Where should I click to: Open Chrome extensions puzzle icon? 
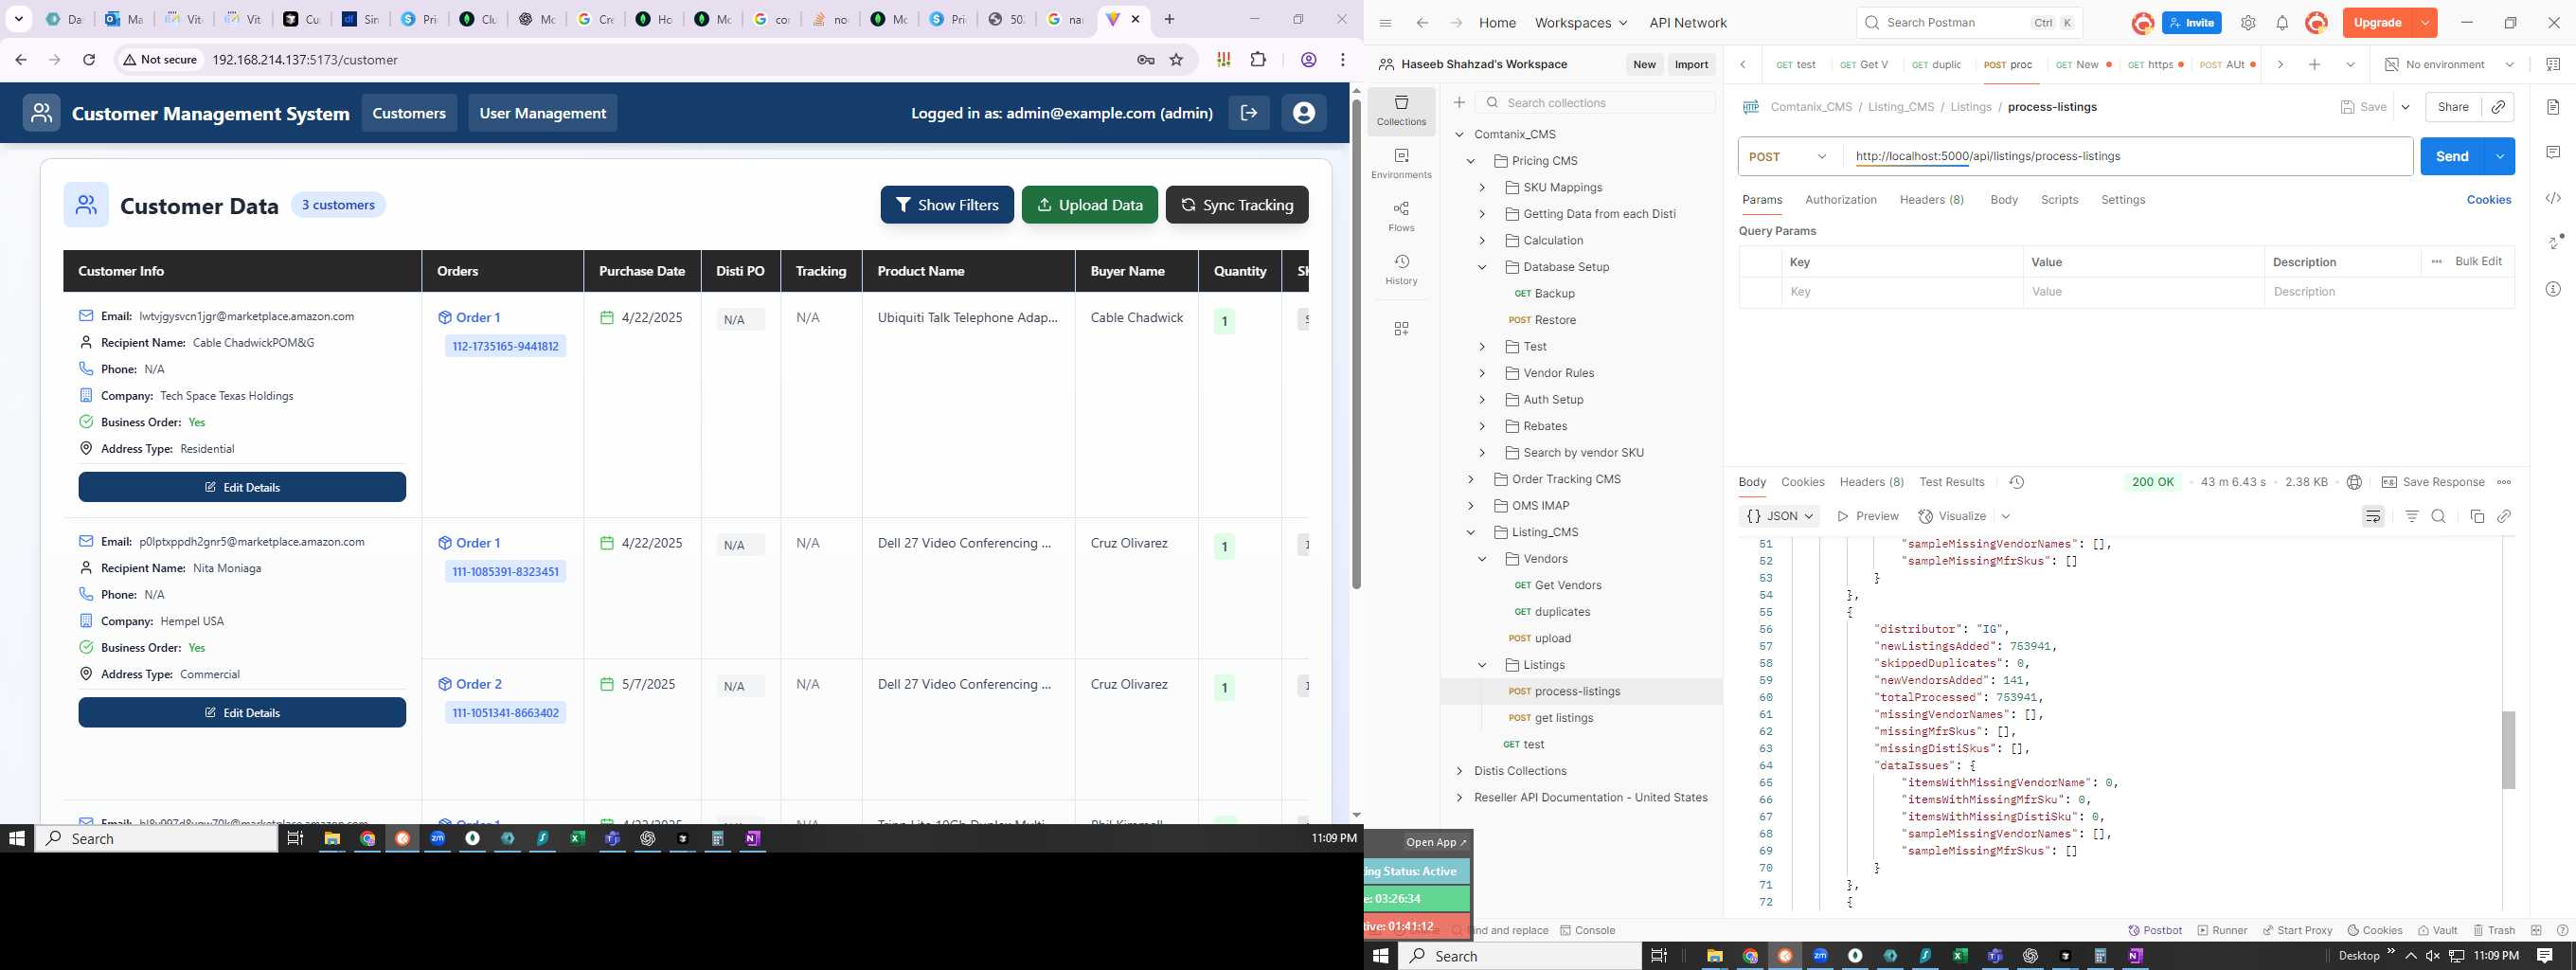coord(1259,60)
